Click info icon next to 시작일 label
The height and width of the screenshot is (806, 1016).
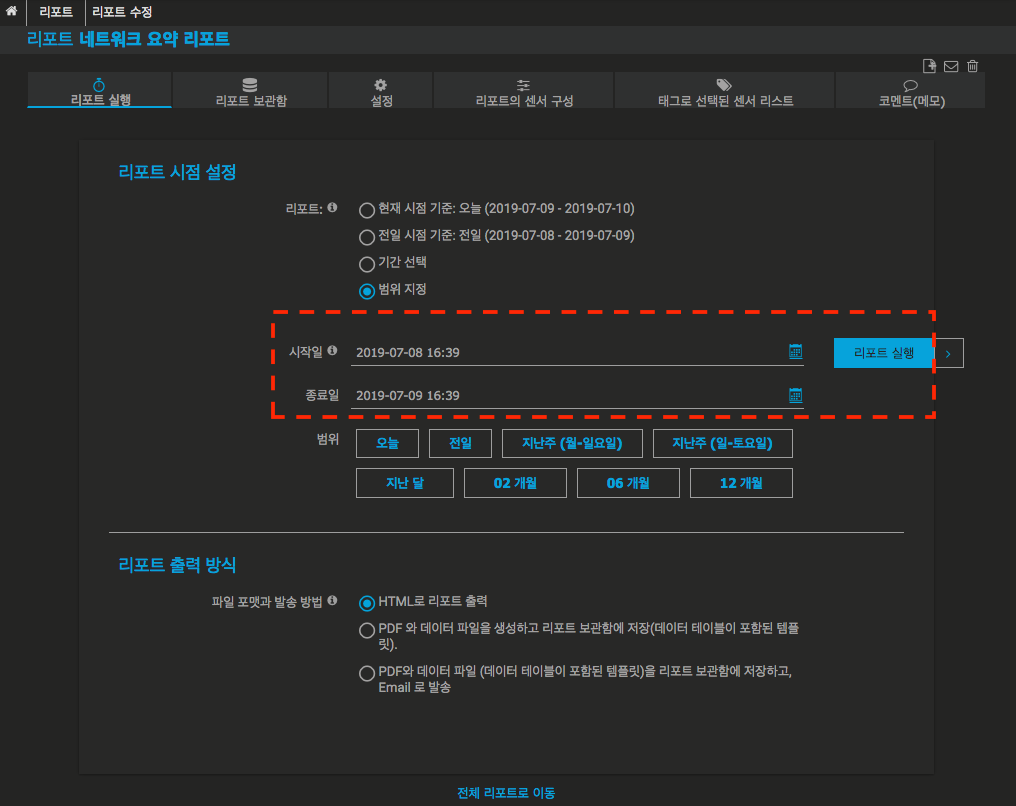(332, 351)
